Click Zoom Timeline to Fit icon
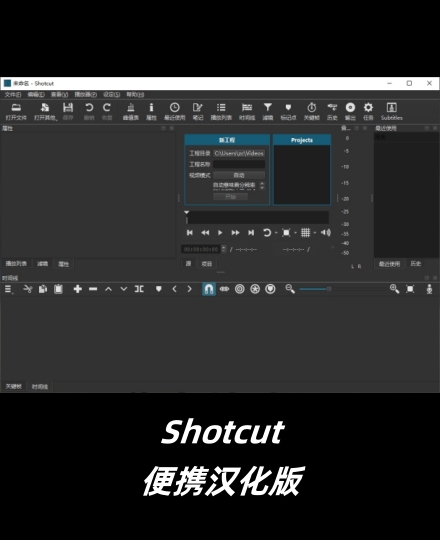The height and width of the screenshot is (540, 440). [x=410, y=289]
